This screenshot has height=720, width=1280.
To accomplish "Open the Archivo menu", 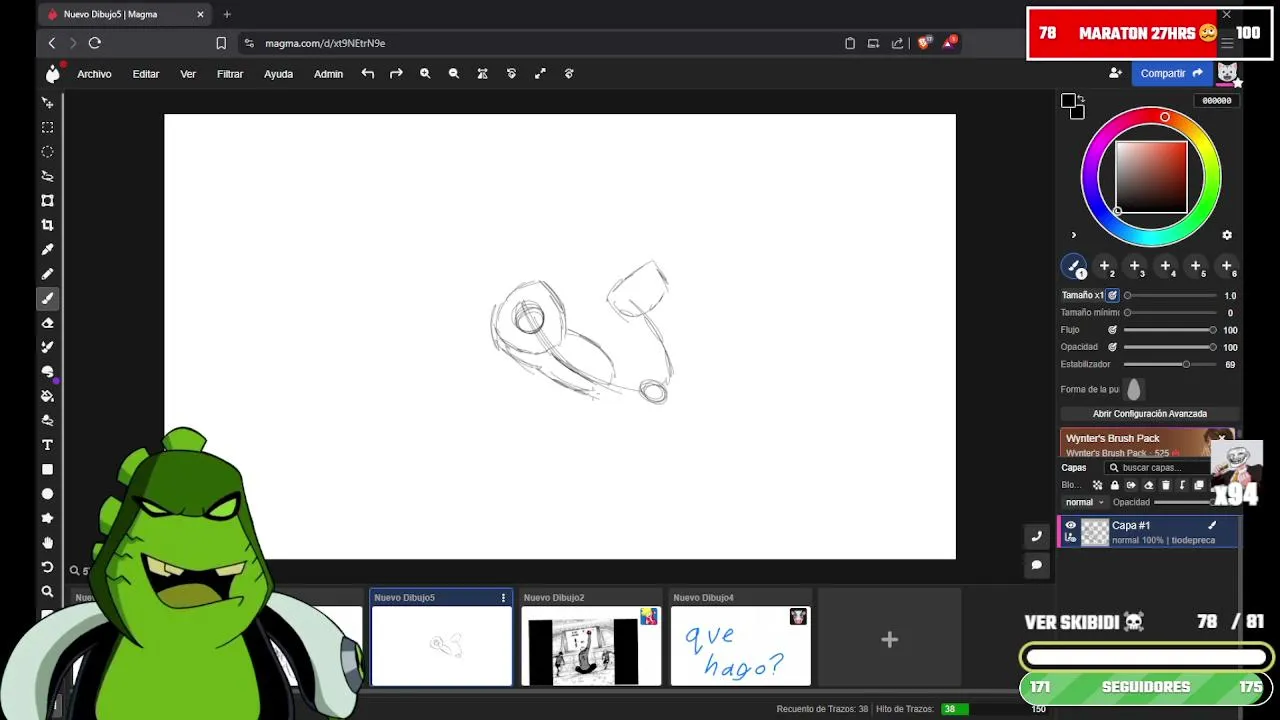I will click(x=94, y=74).
